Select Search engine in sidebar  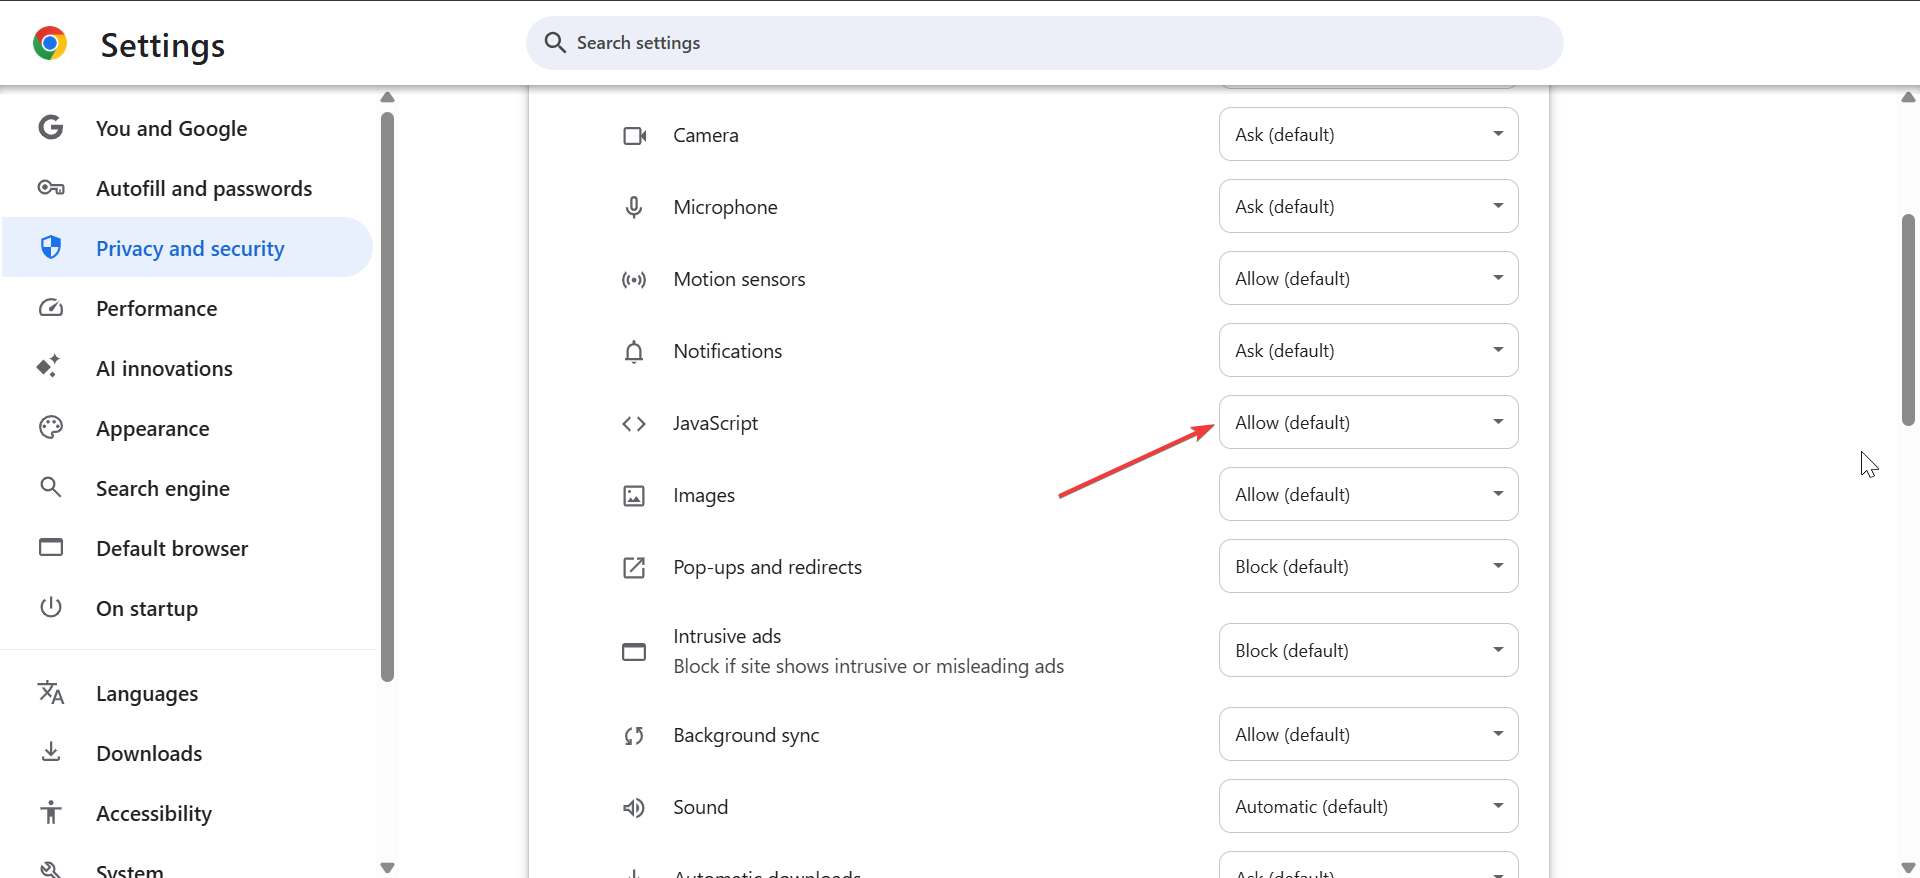163,489
